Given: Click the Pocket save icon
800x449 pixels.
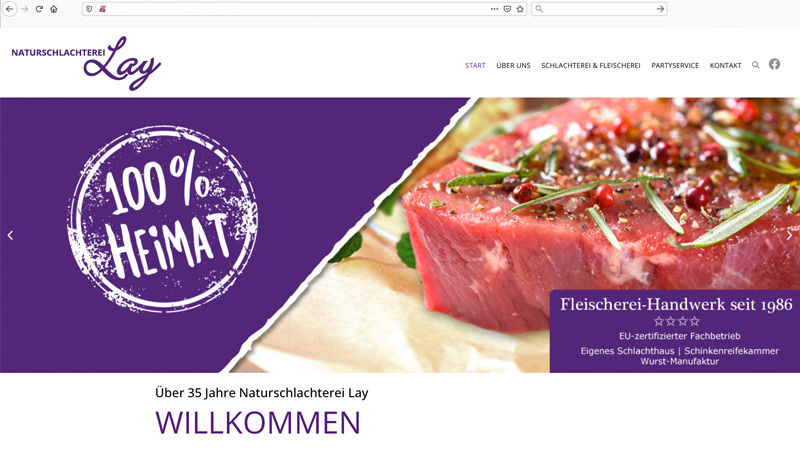Looking at the screenshot, I should click(x=507, y=9).
